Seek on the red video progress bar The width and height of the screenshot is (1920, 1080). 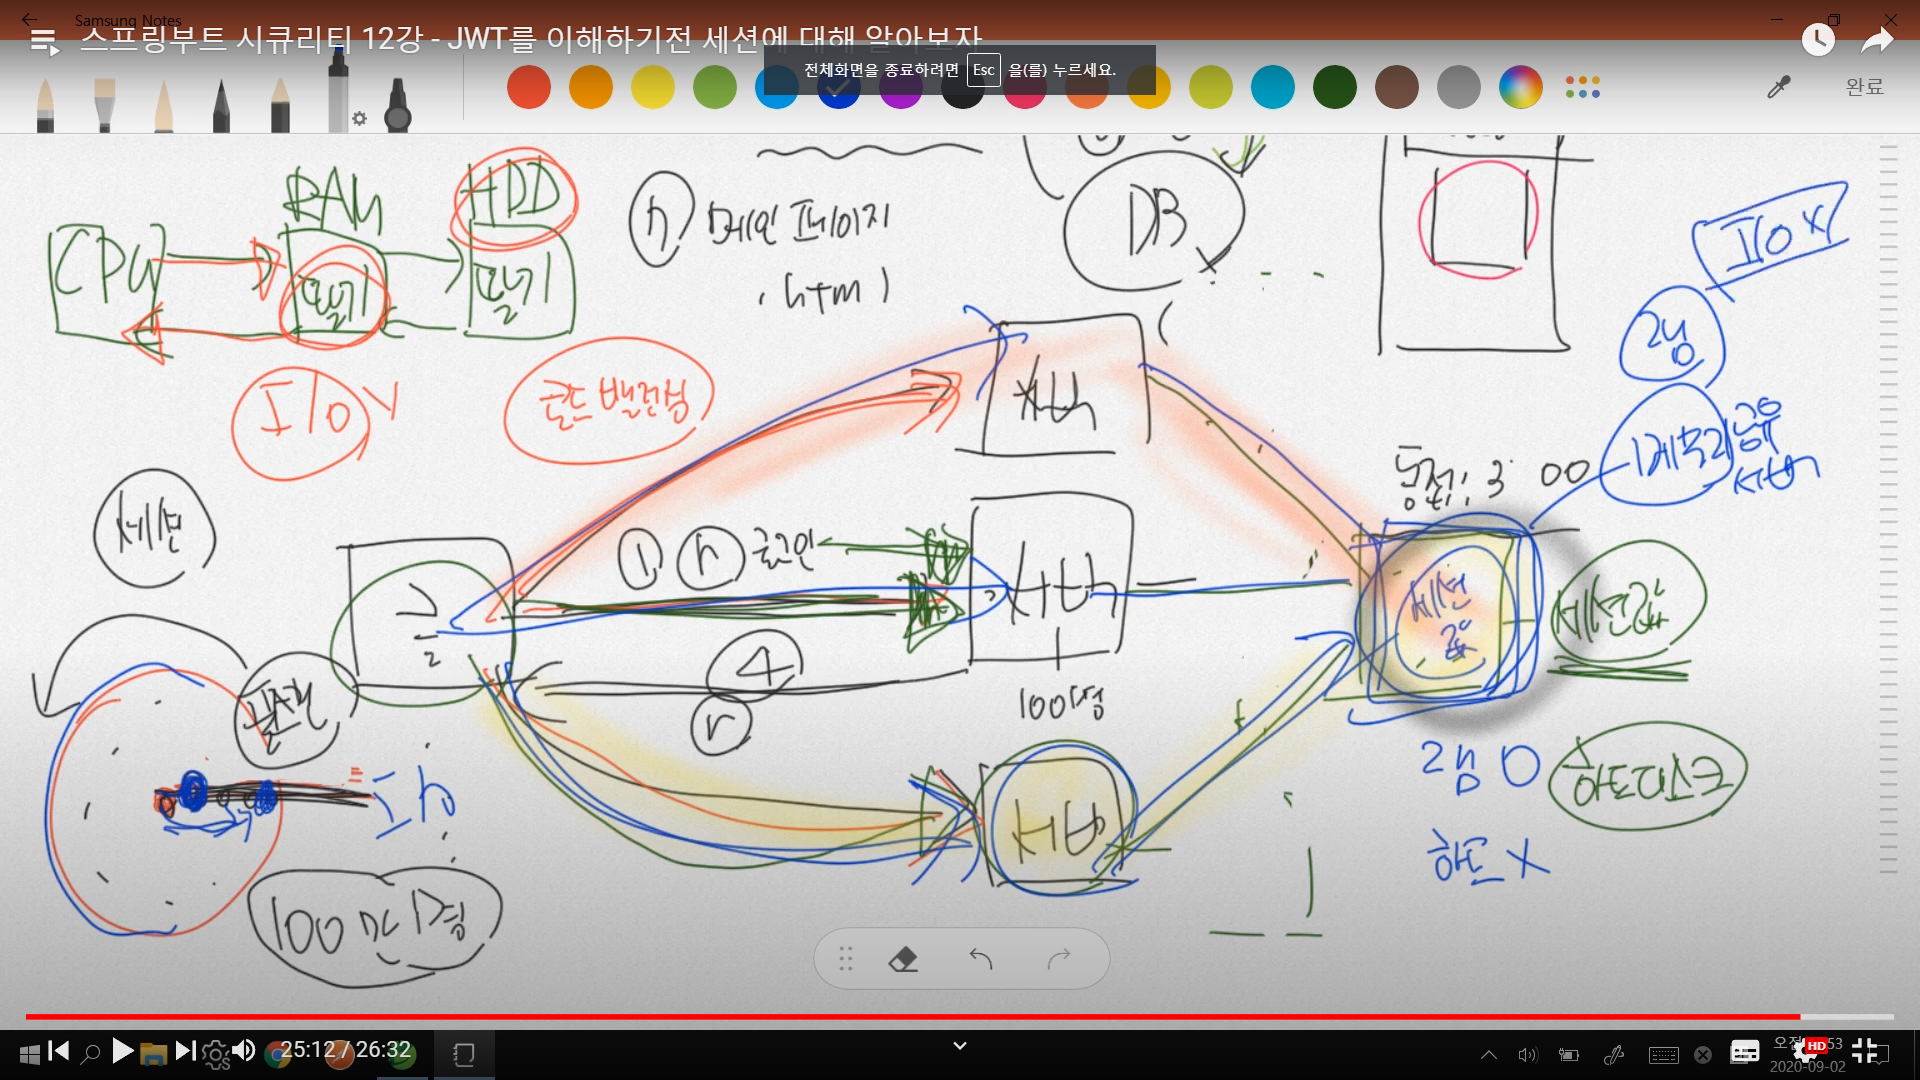click(900, 1016)
